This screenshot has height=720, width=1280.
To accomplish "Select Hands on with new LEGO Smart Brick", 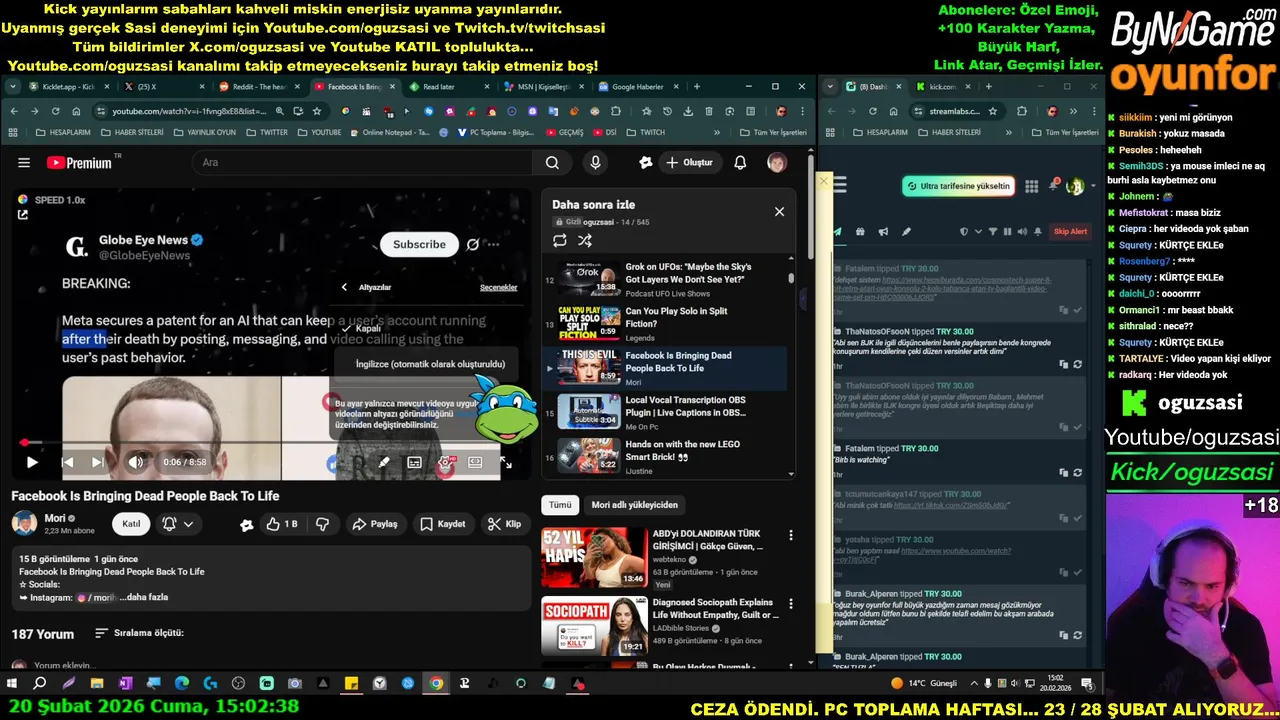I will coord(665,455).
